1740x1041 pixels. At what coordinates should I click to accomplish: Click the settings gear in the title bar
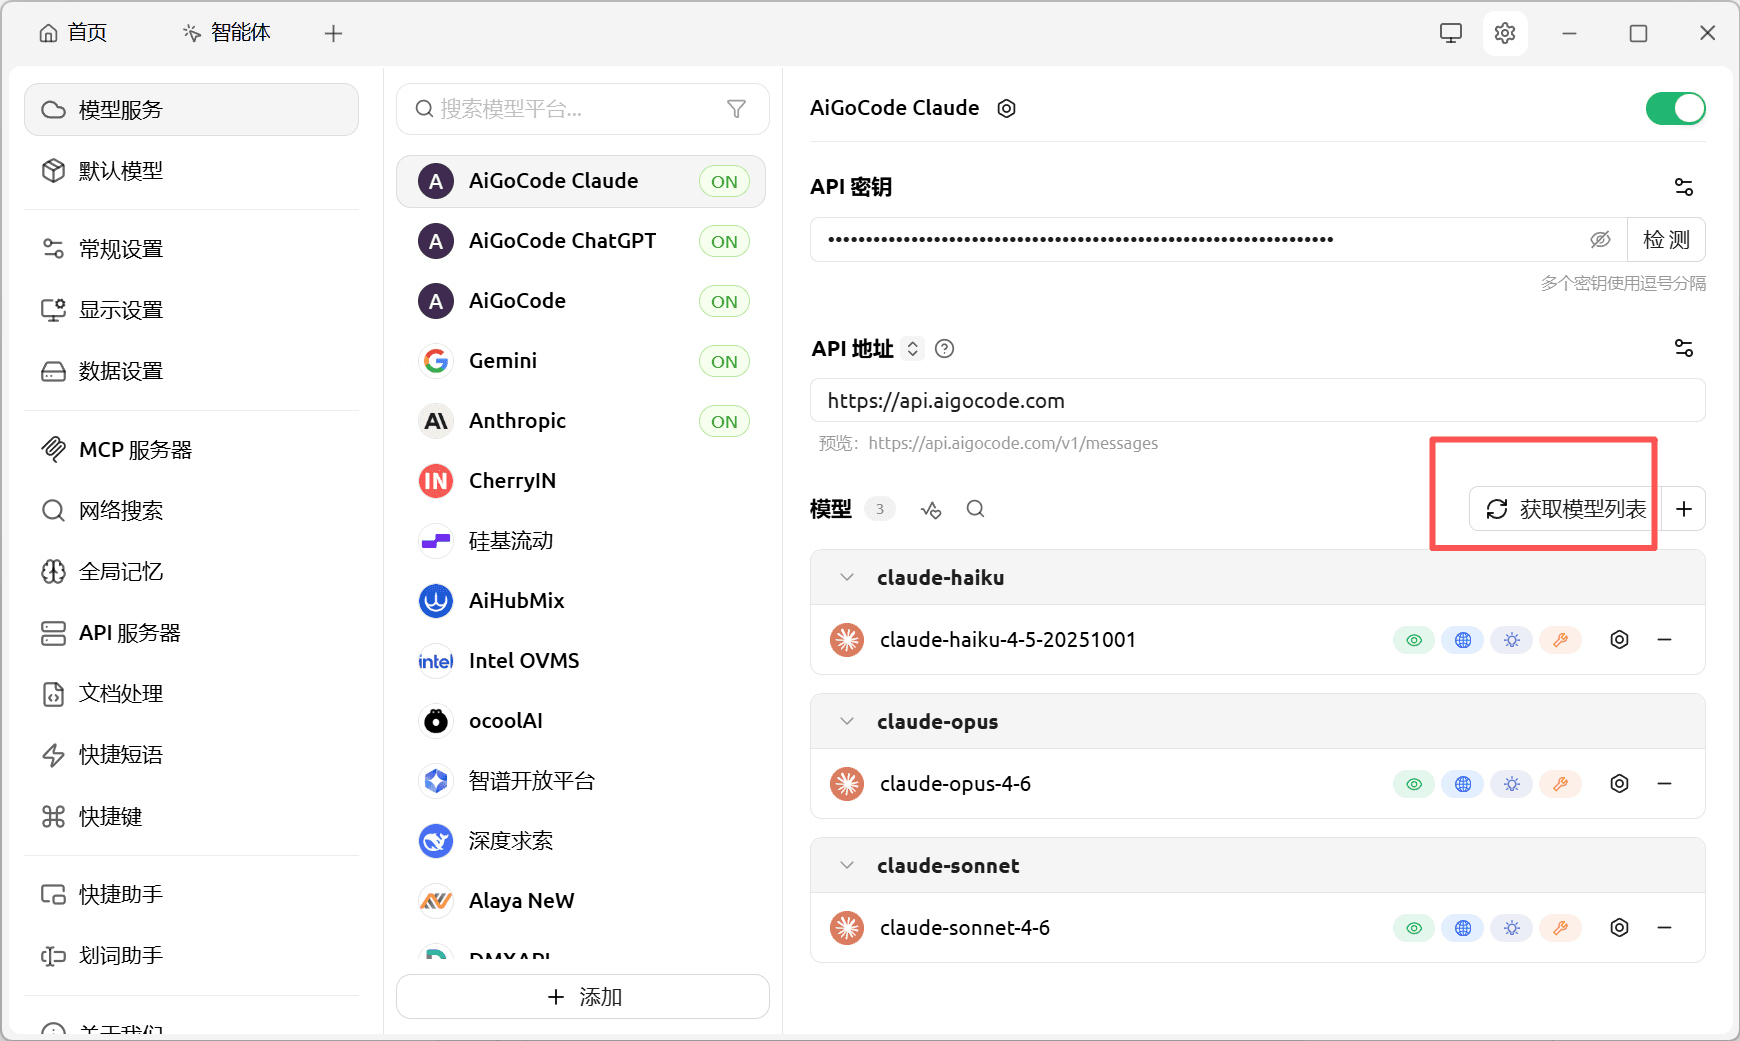tap(1505, 33)
